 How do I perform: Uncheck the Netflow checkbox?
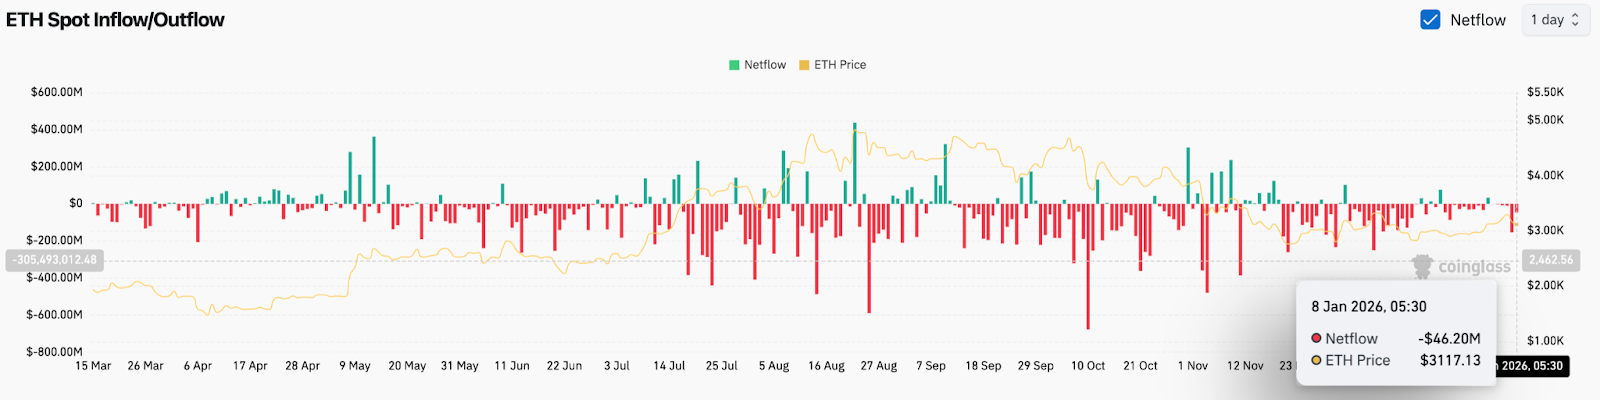click(x=1430, y=20)
